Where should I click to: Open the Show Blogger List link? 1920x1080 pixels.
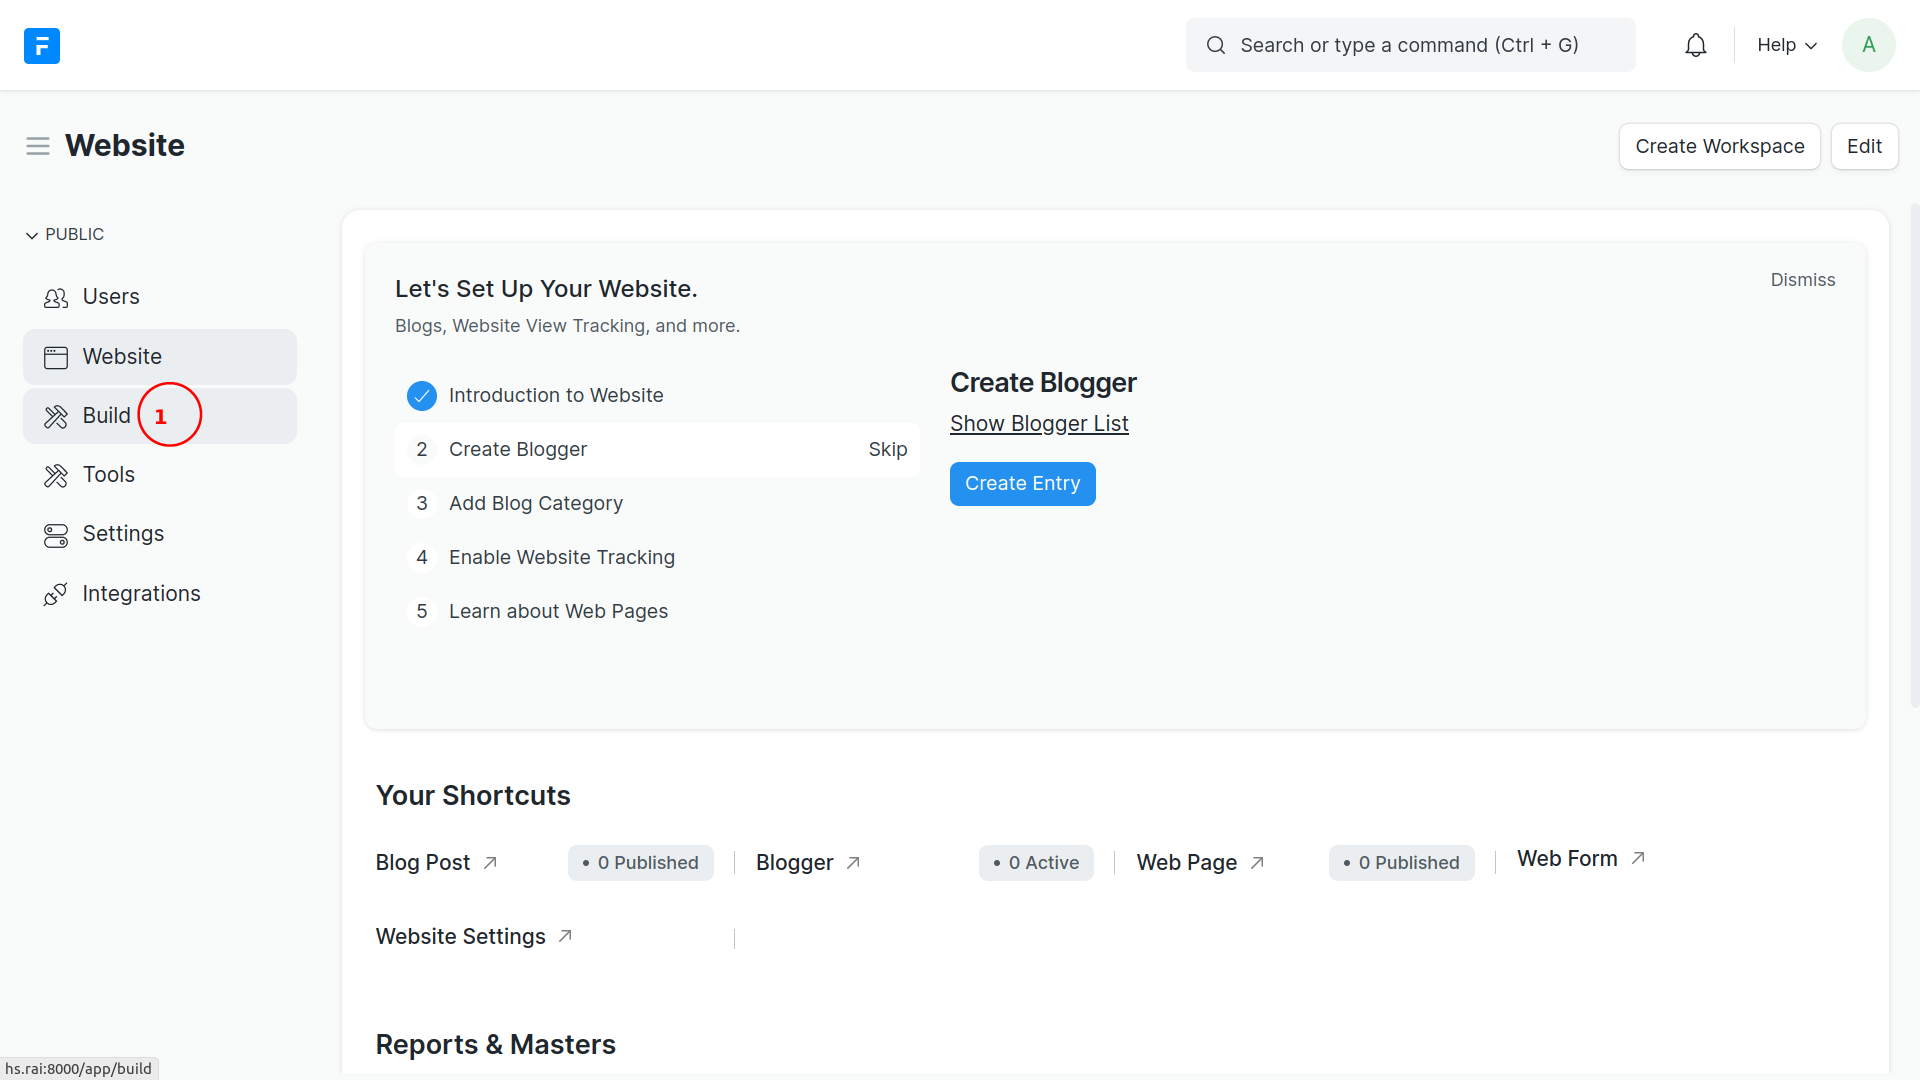(1039, 424)
